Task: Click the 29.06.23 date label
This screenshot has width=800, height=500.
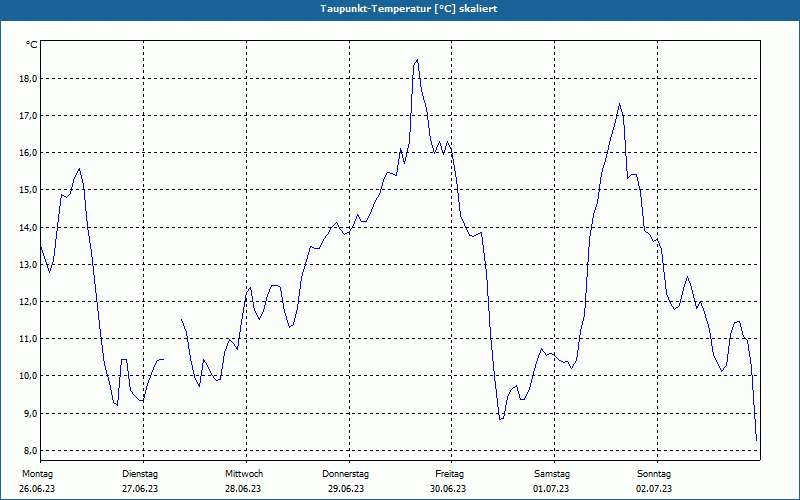Action: (x=346, y=489)
